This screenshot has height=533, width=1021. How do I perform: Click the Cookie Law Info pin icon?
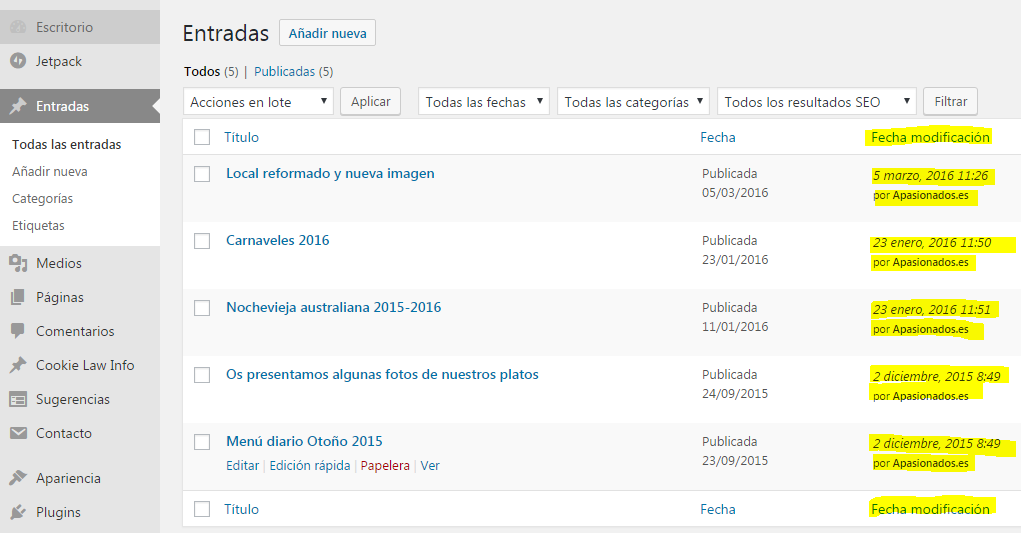click(18, 365)
